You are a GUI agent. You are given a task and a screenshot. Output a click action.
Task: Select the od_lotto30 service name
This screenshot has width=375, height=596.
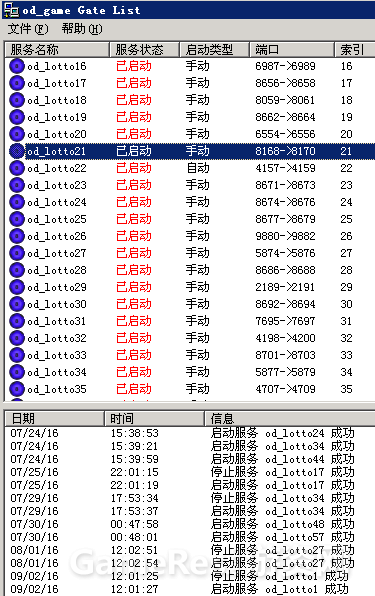57,304
